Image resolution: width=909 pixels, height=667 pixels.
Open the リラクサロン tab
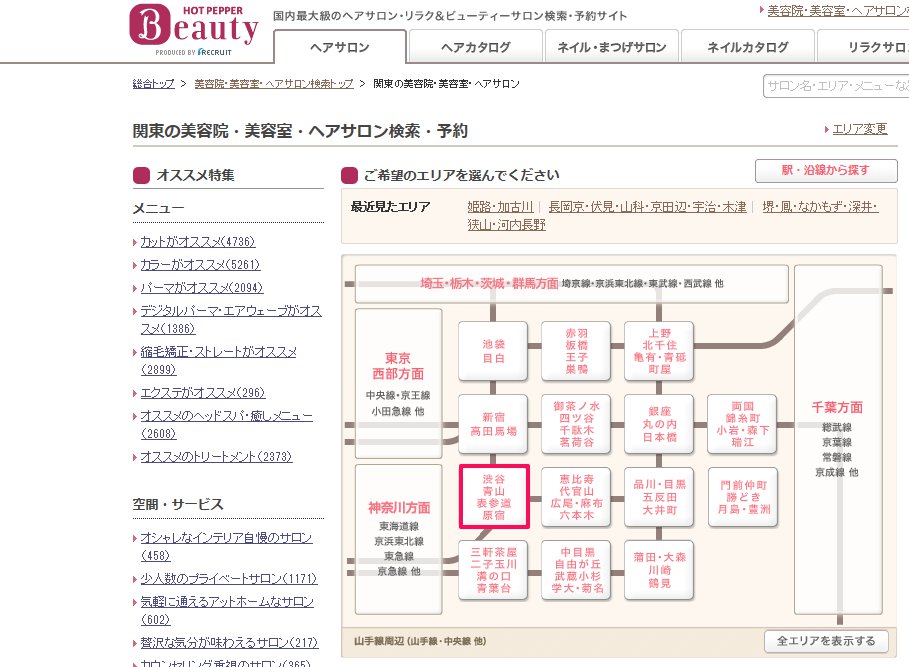(x=864, y=47)
